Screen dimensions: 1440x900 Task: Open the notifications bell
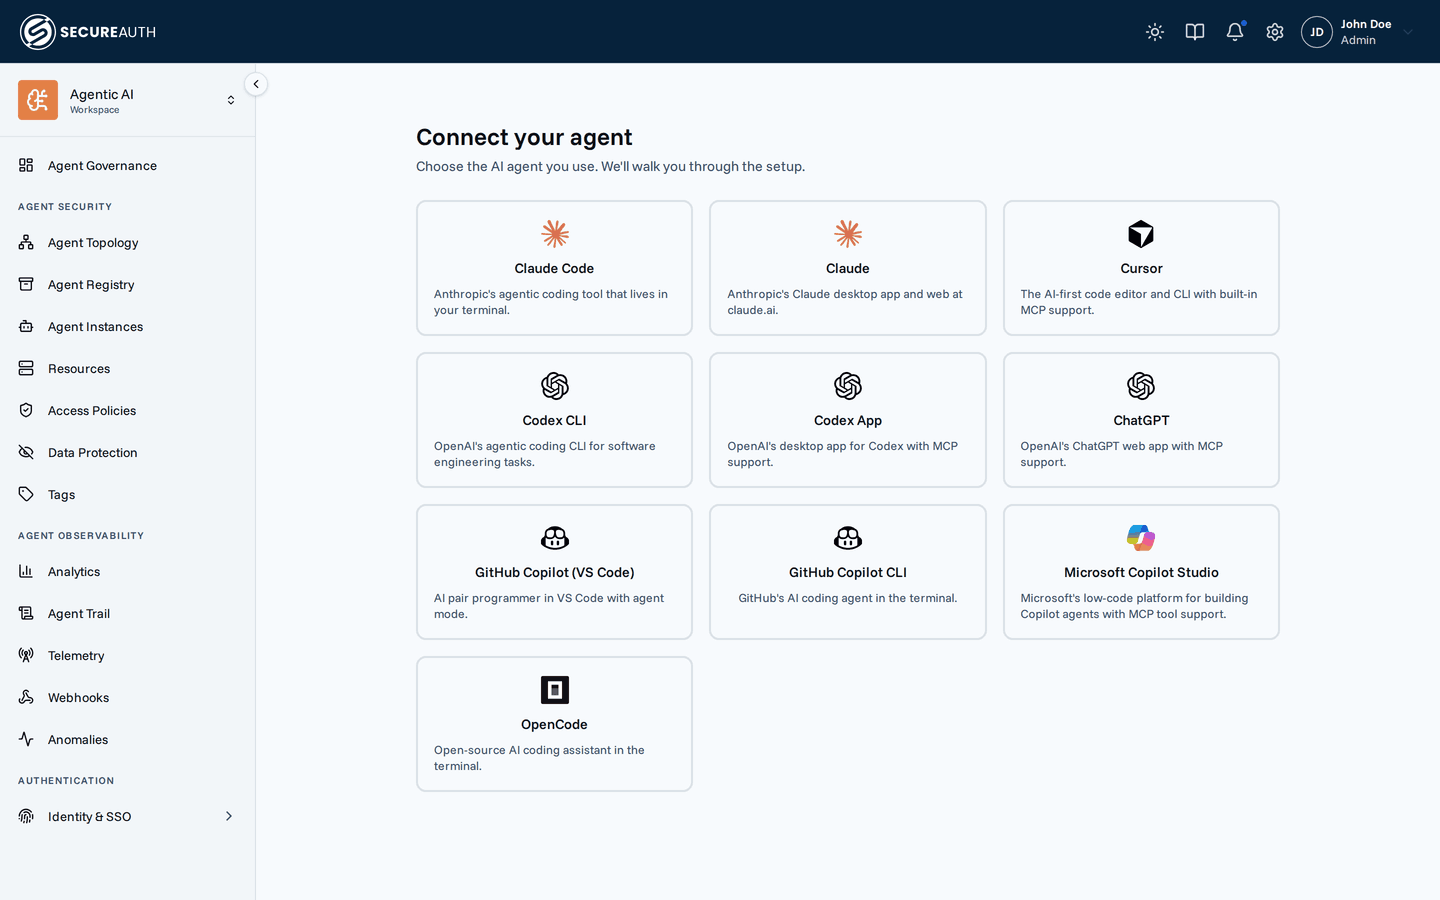(1235, 32)
